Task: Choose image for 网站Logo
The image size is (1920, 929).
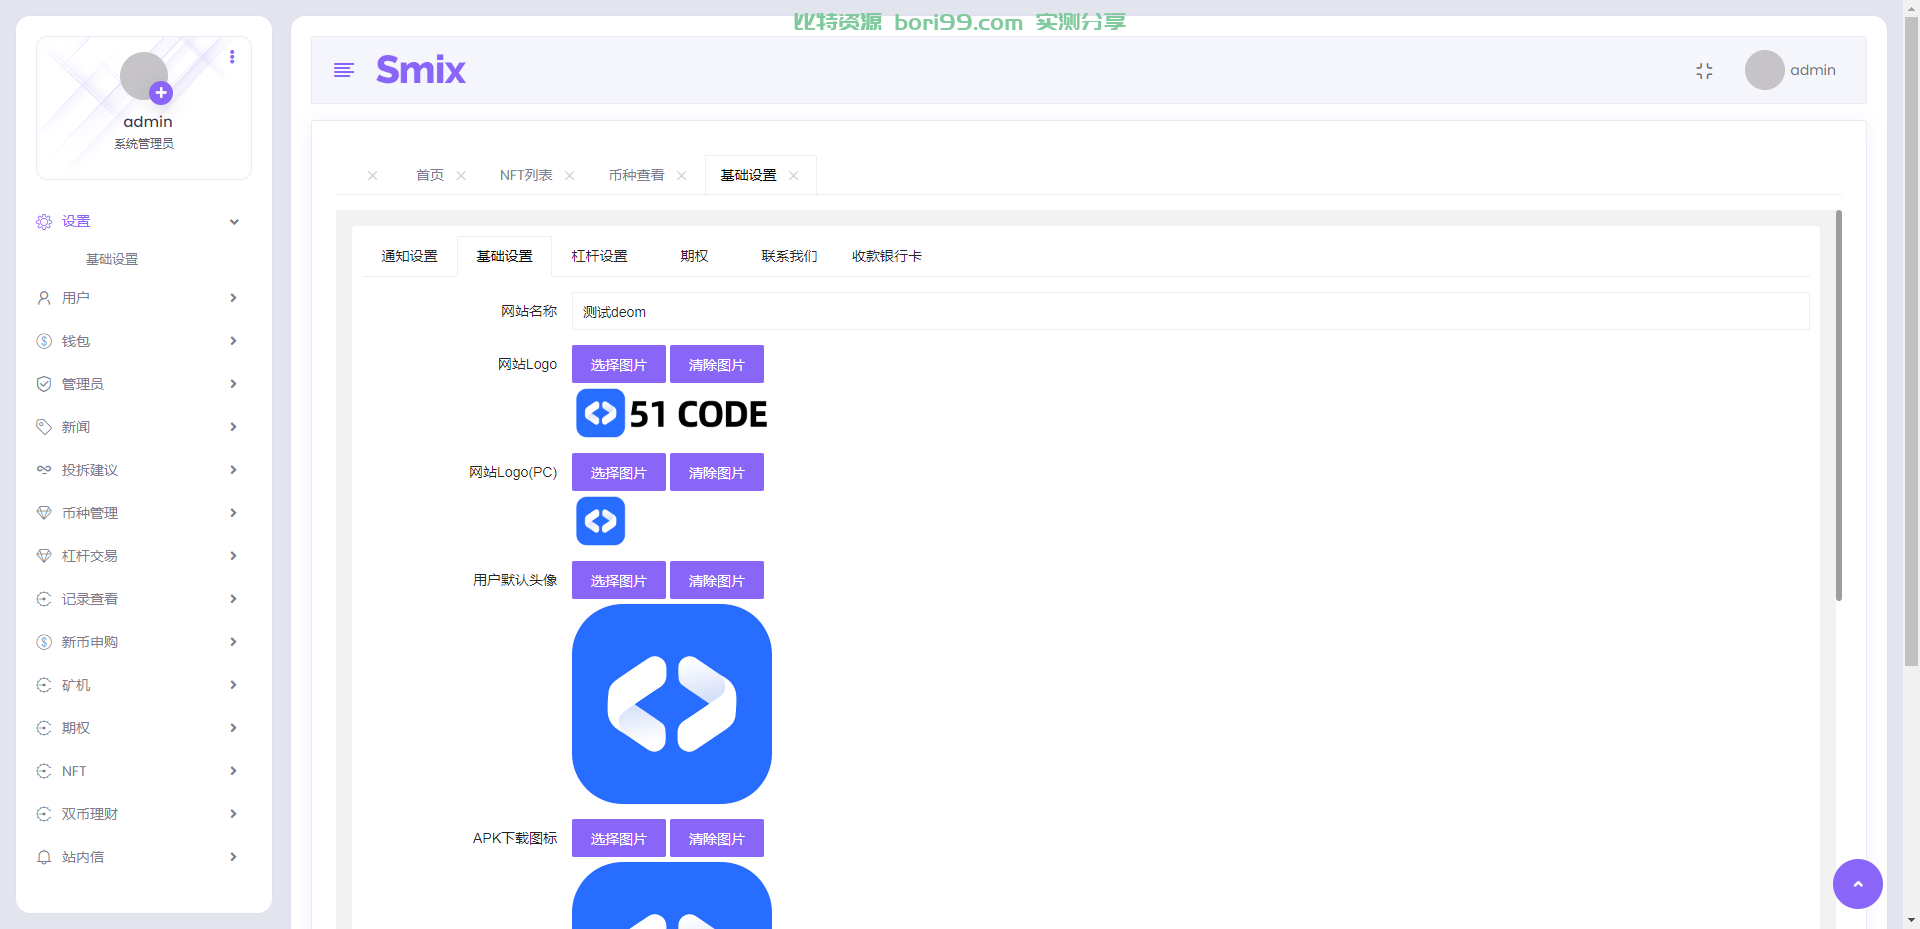Action: click(x=619, y=364)
